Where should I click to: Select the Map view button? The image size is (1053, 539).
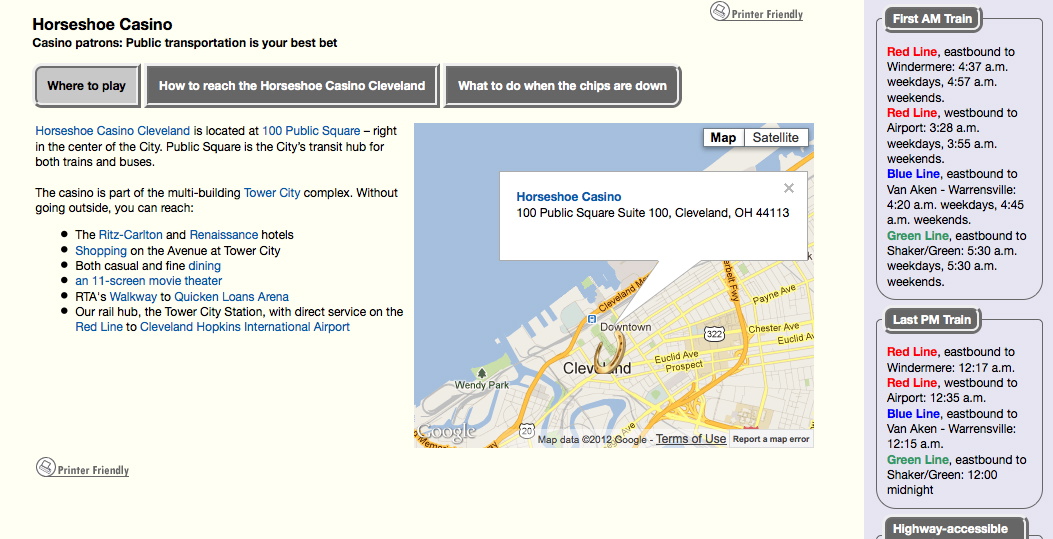pyautogui.click(x=723, y=138)
